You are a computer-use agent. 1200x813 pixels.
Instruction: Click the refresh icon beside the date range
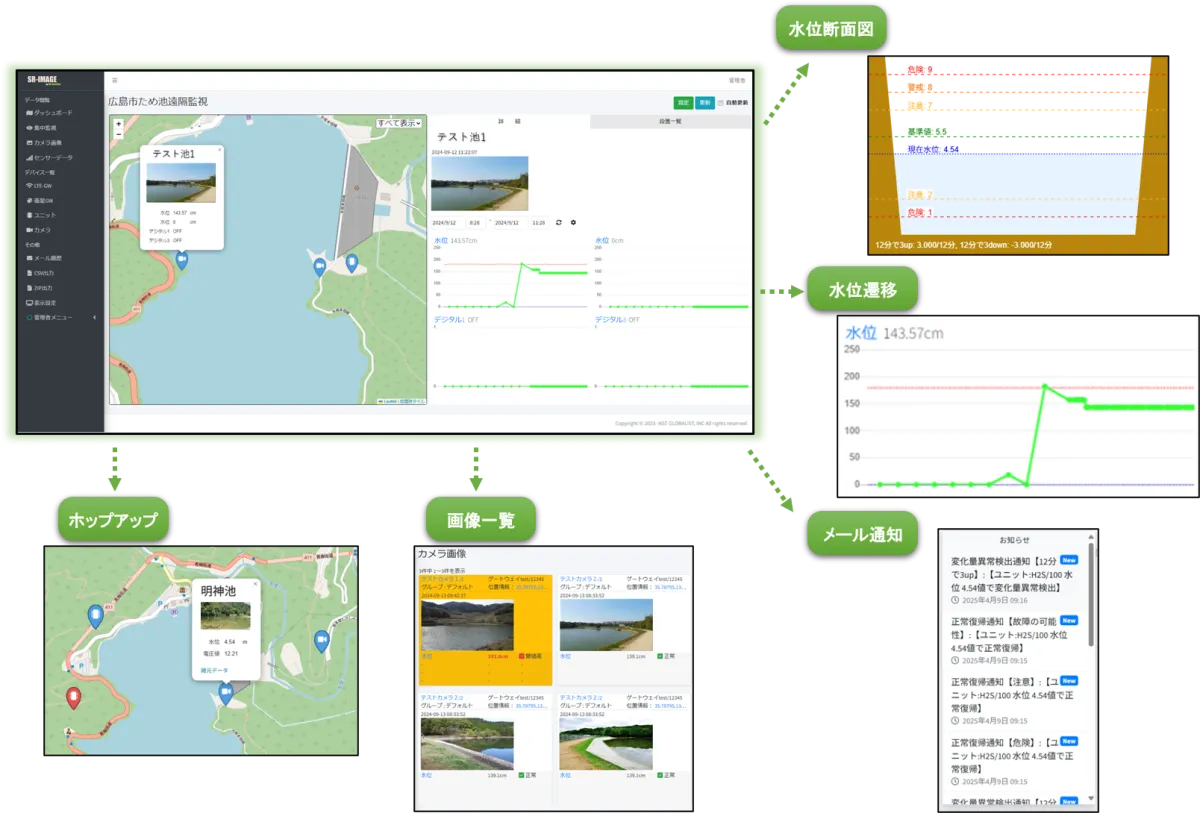coord(559,222)
